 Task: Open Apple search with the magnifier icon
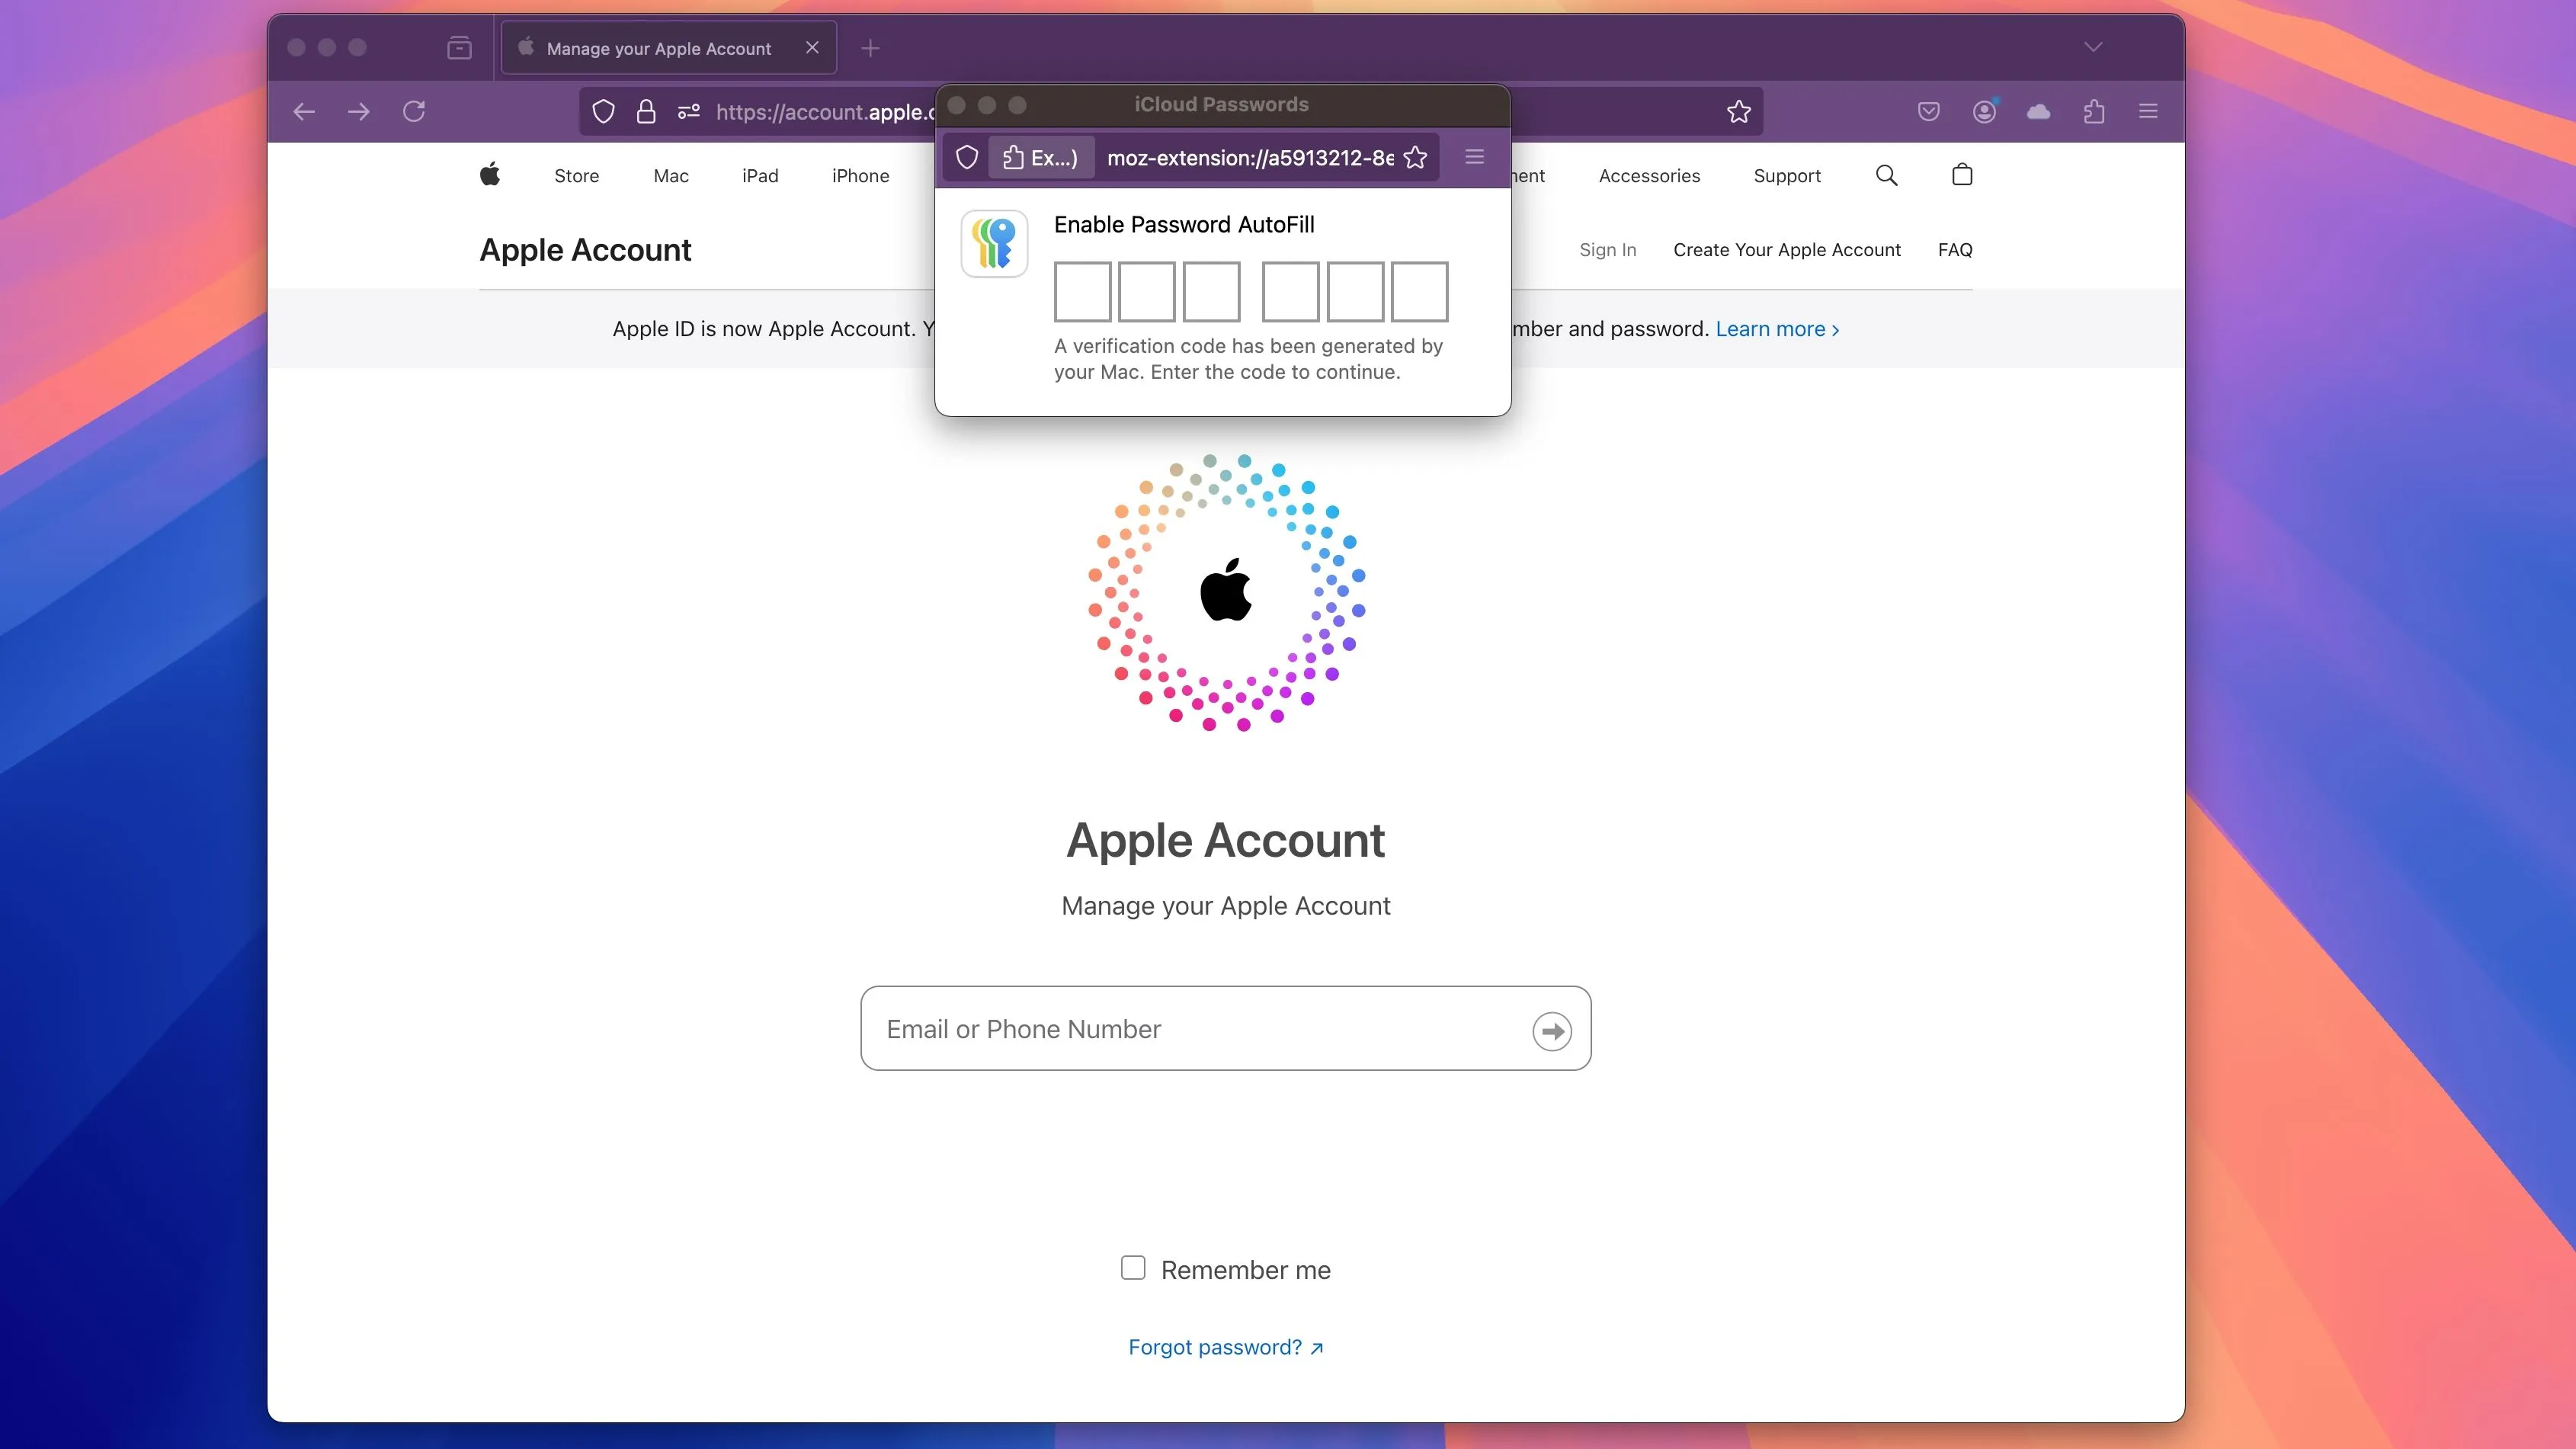click(1886, 175)
